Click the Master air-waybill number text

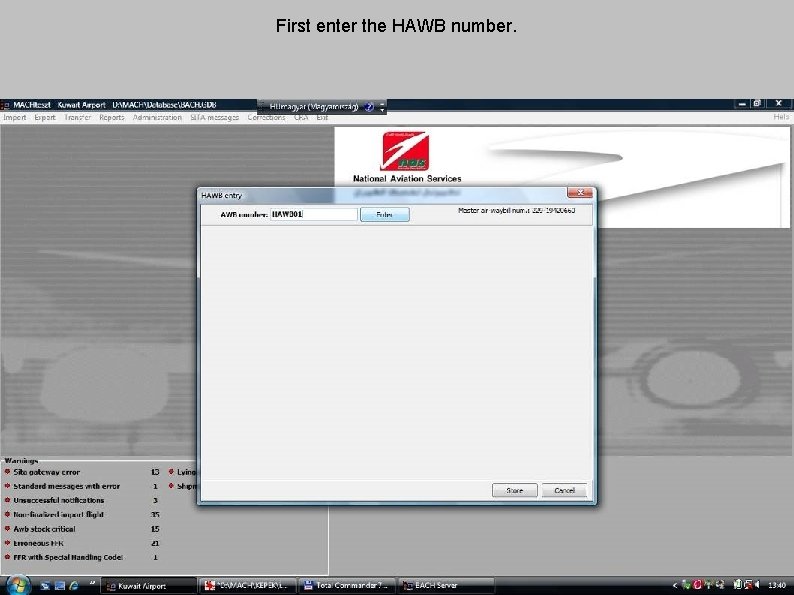tap(517, 210)
